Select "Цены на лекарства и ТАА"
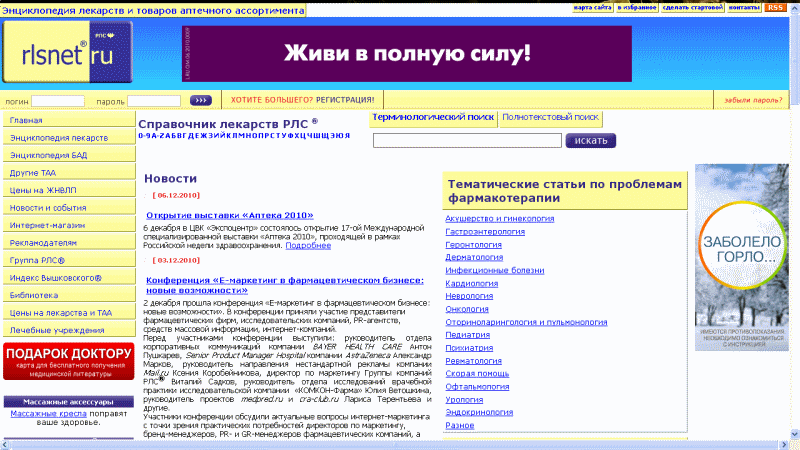 [x=69, y=313]
